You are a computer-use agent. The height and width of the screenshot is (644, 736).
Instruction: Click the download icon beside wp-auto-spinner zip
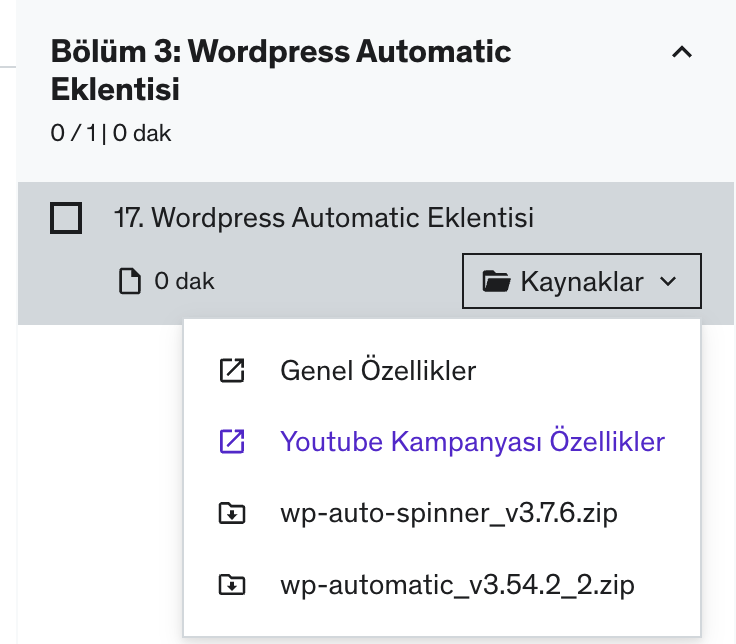pyautogui.click(x=232, y=513)
